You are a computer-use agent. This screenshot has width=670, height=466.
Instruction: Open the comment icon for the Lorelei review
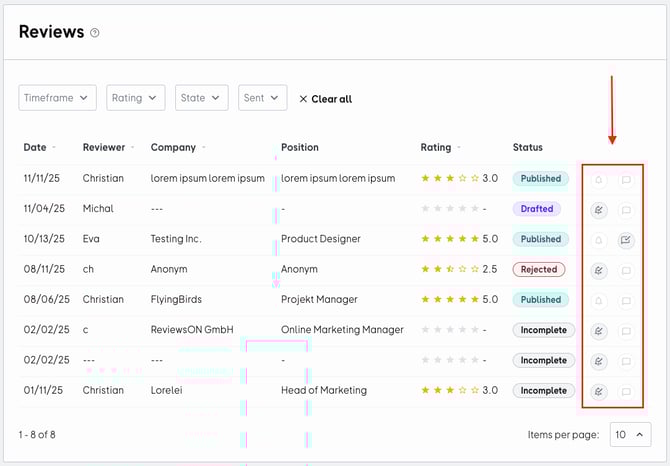point(626,392)
